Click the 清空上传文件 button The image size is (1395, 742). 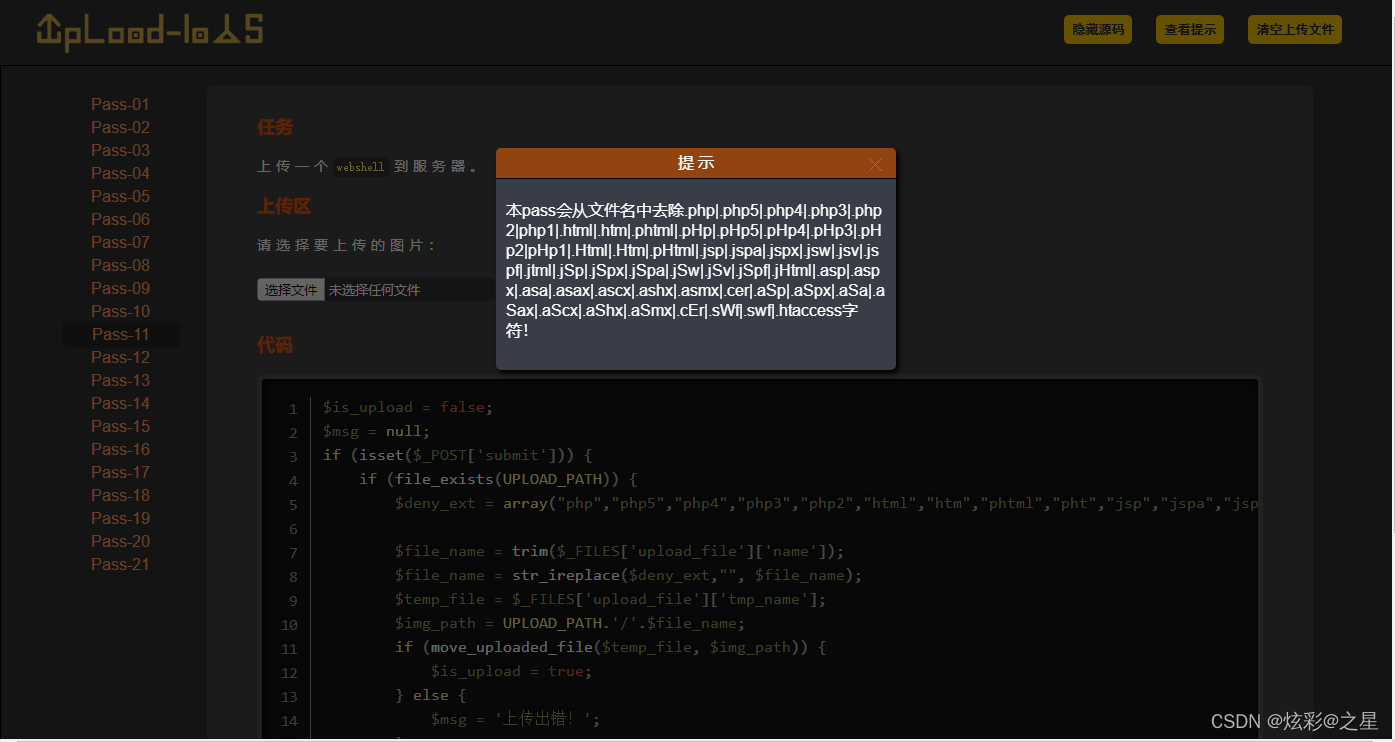tap(1295, 30)
